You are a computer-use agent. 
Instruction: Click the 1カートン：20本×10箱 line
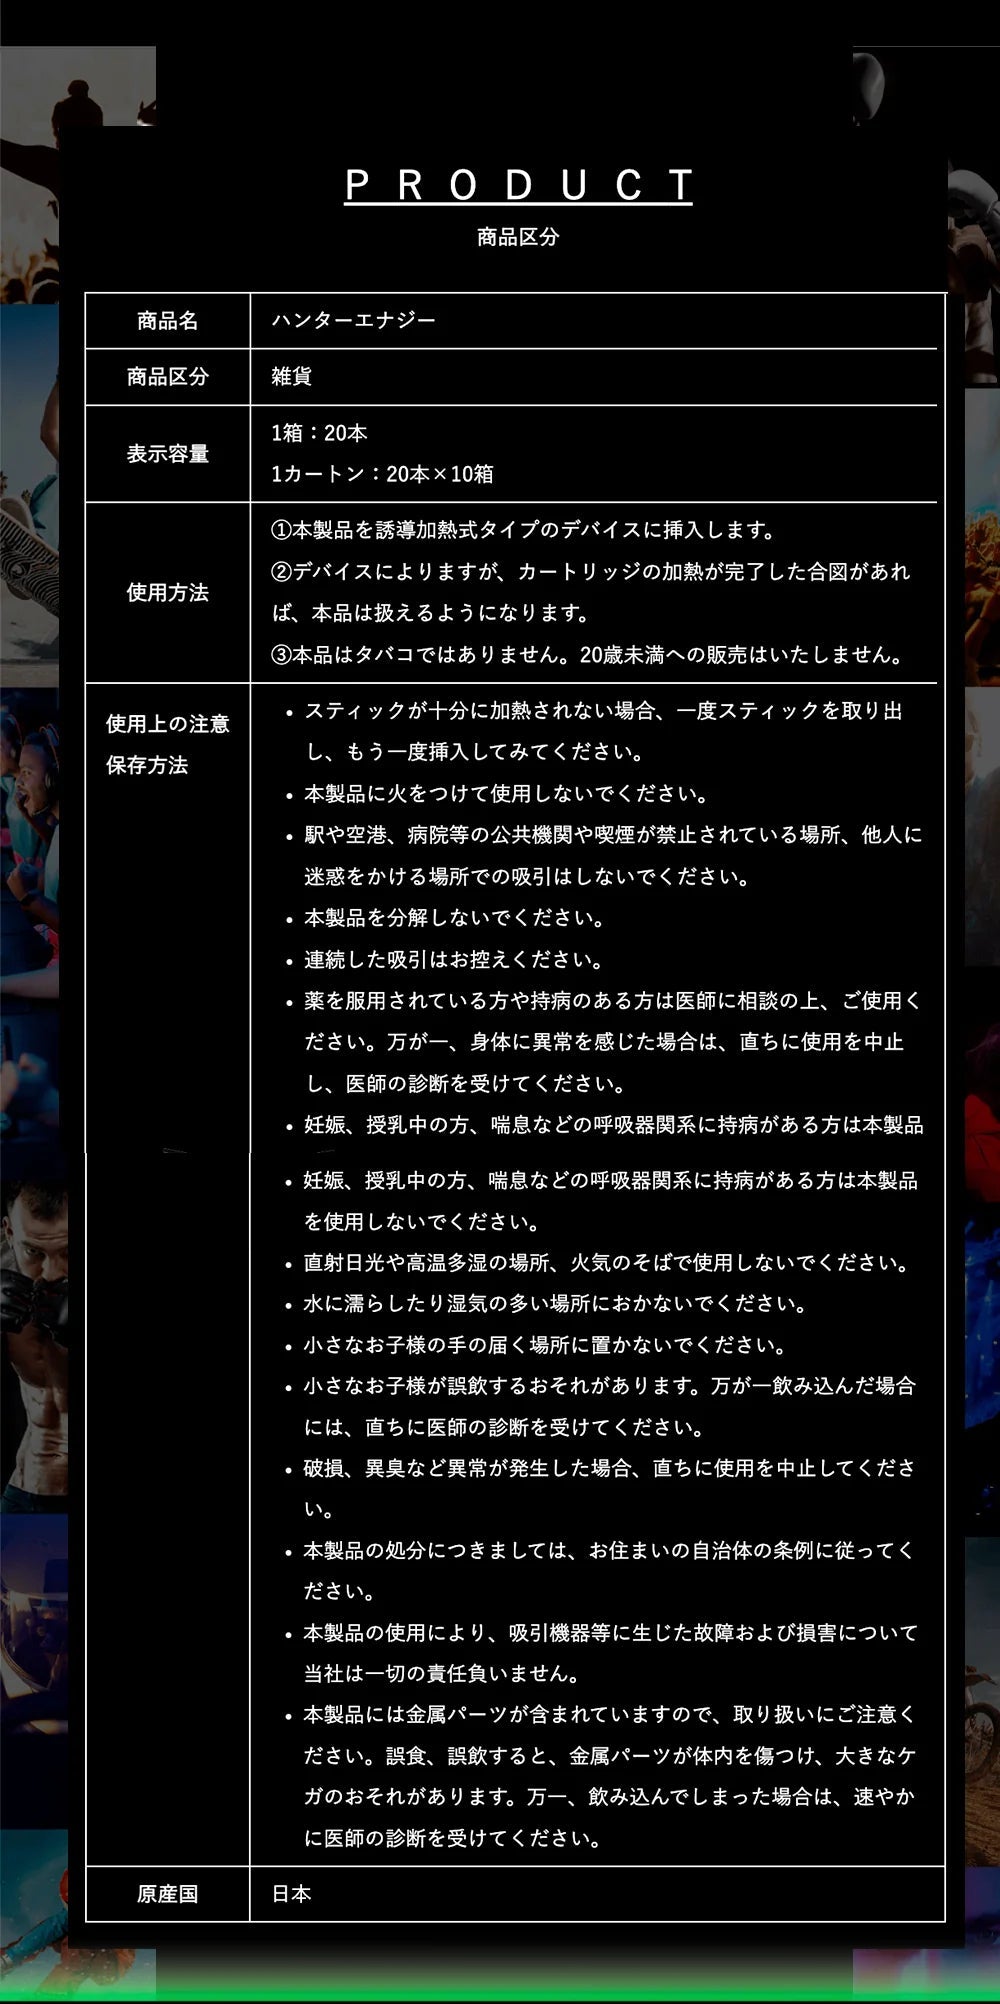click(x=382, y=474)
